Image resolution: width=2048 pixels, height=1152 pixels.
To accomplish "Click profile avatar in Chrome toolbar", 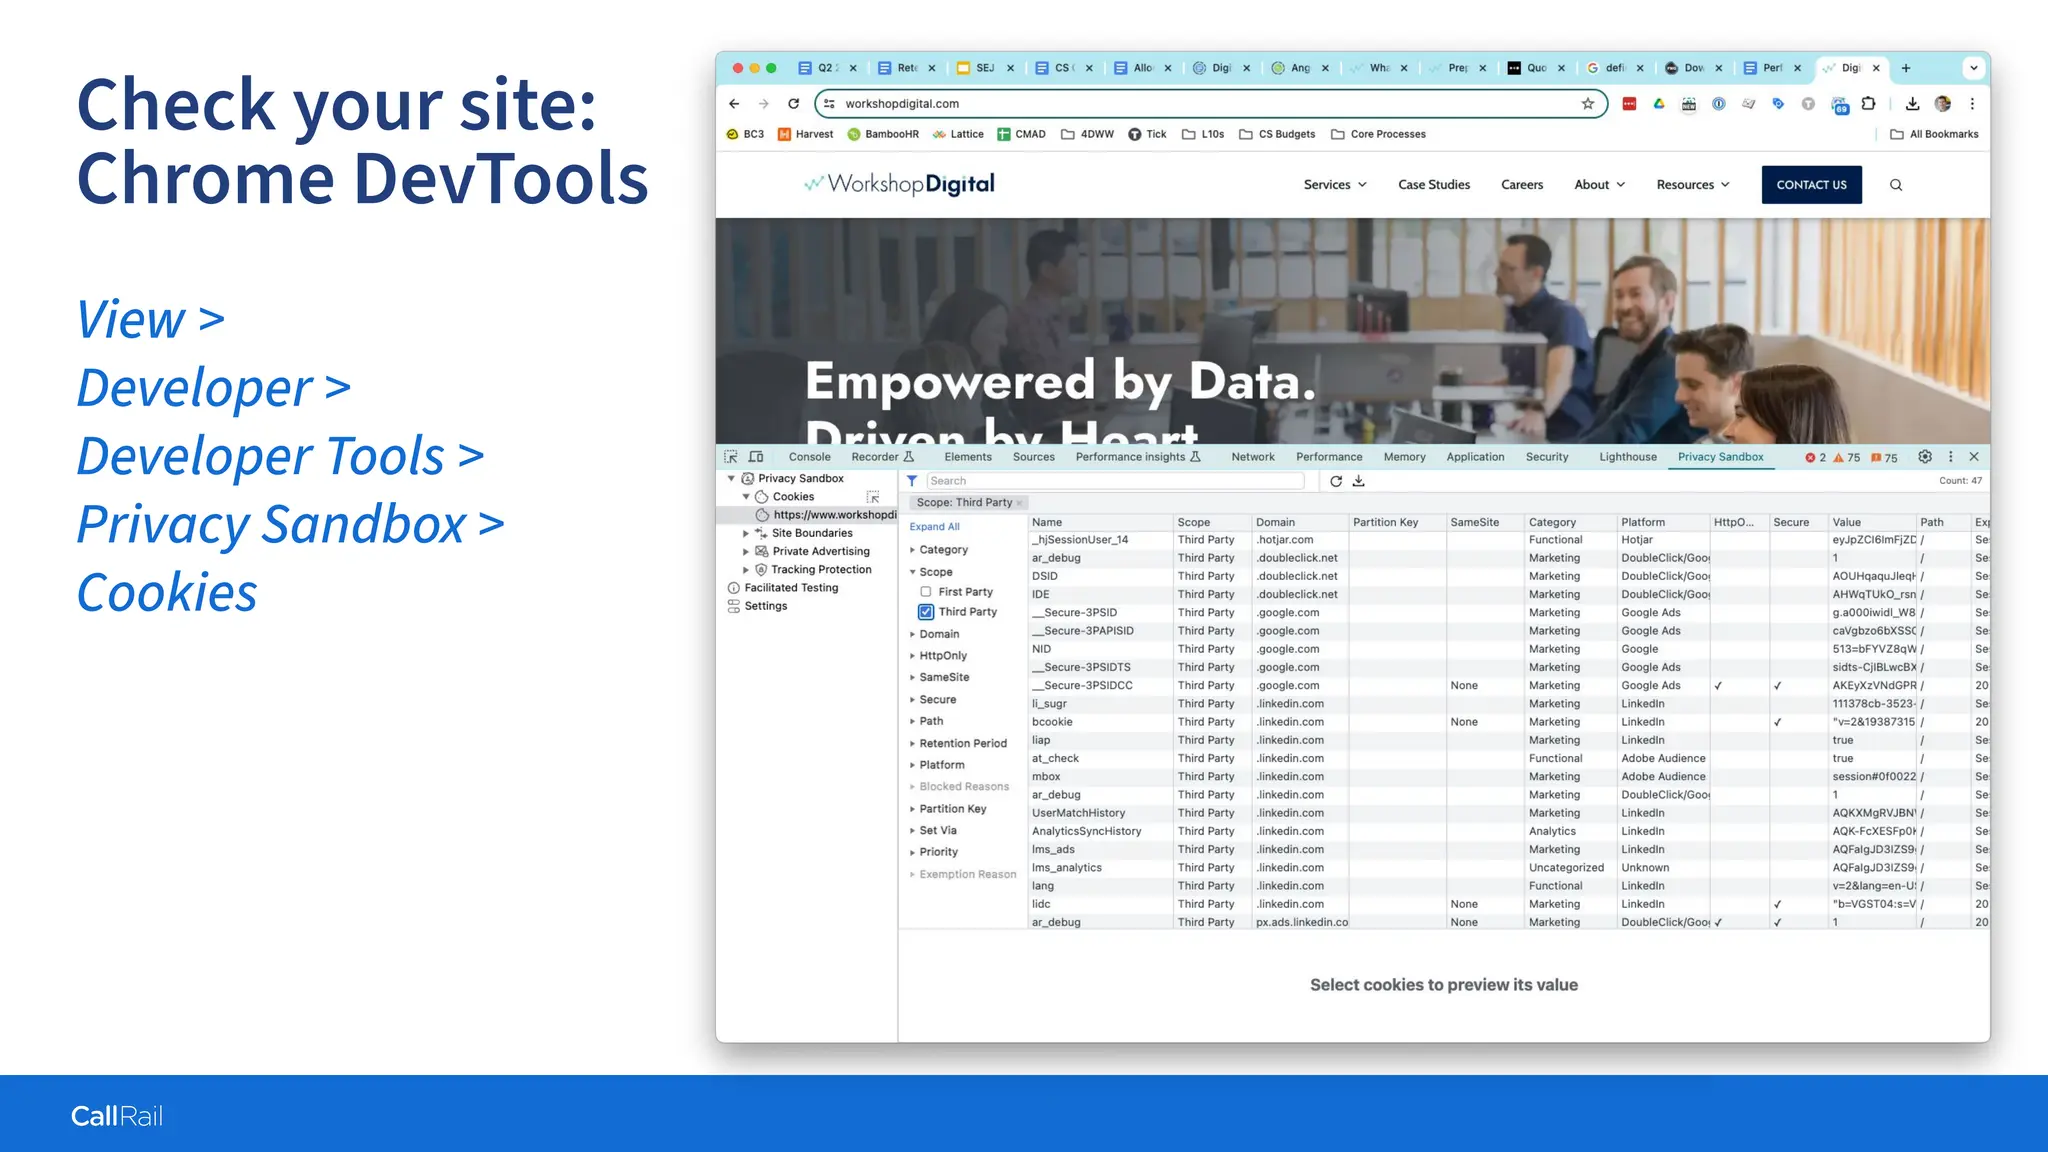I will (1943, 104).
